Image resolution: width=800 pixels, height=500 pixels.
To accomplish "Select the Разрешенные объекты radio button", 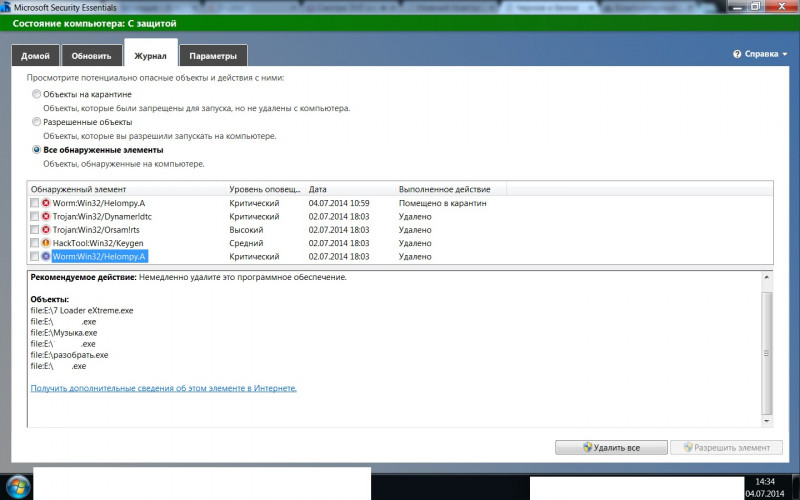I will pos(36,121).
